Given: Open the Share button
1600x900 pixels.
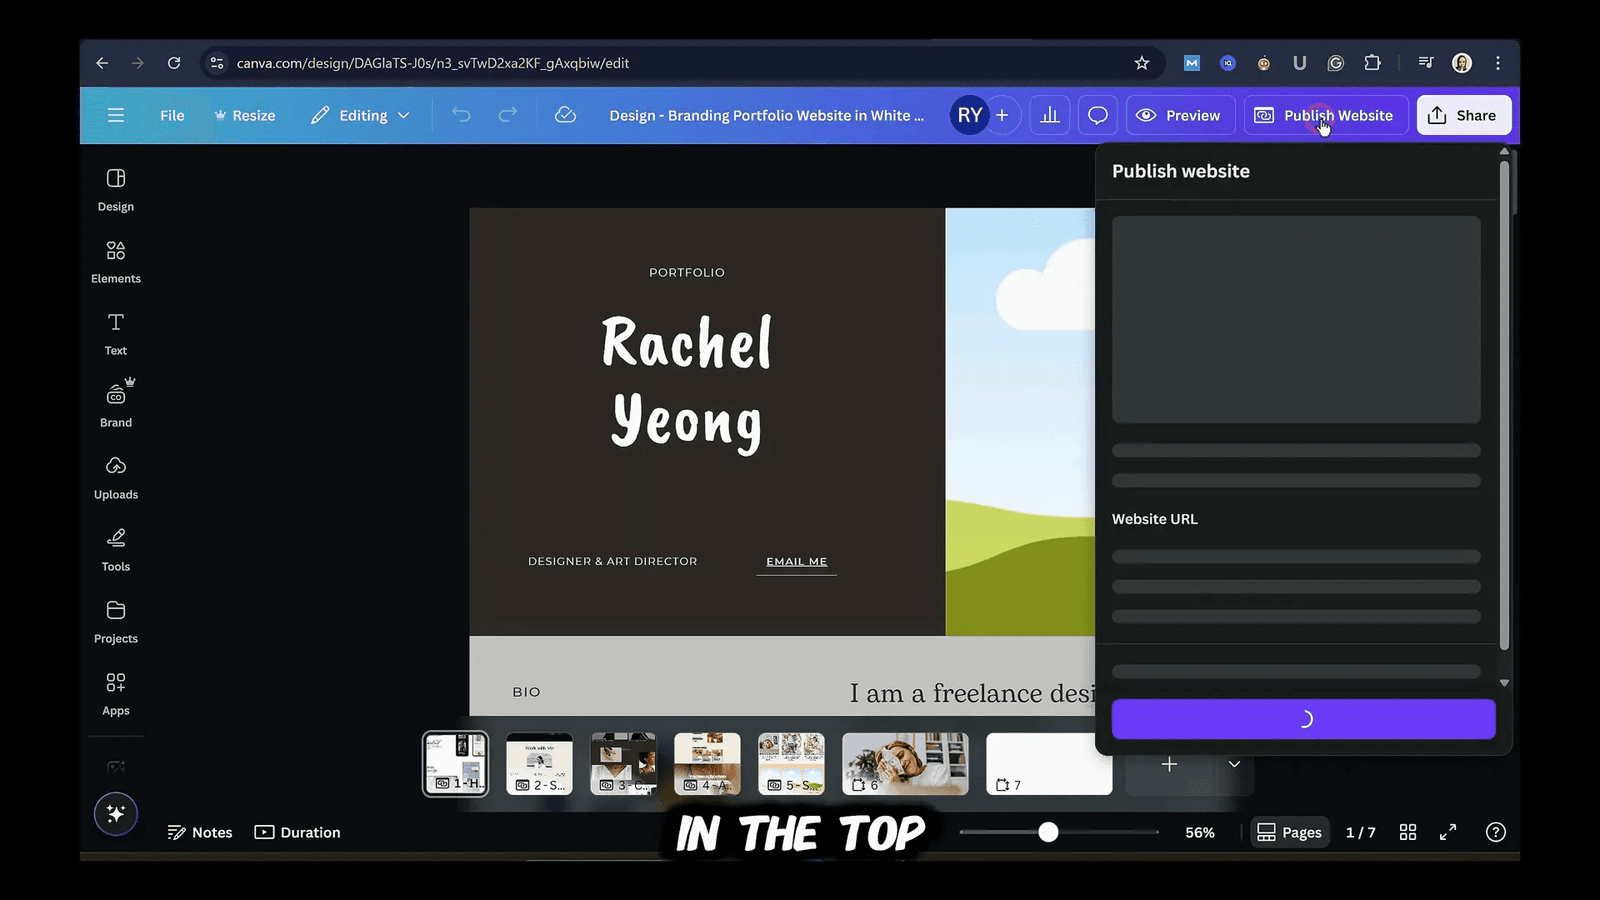Looking at the screenshot, I should tap(1463, 115).
